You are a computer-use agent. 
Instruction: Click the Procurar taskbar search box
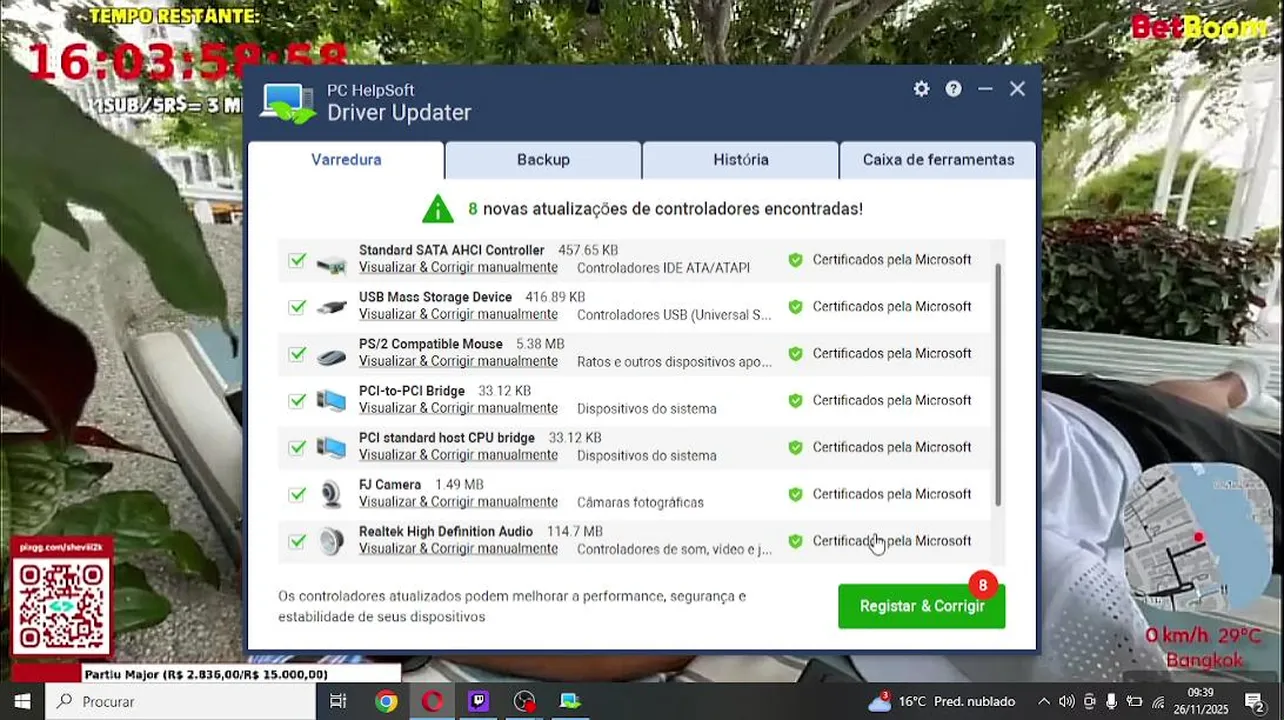point(181,701)
